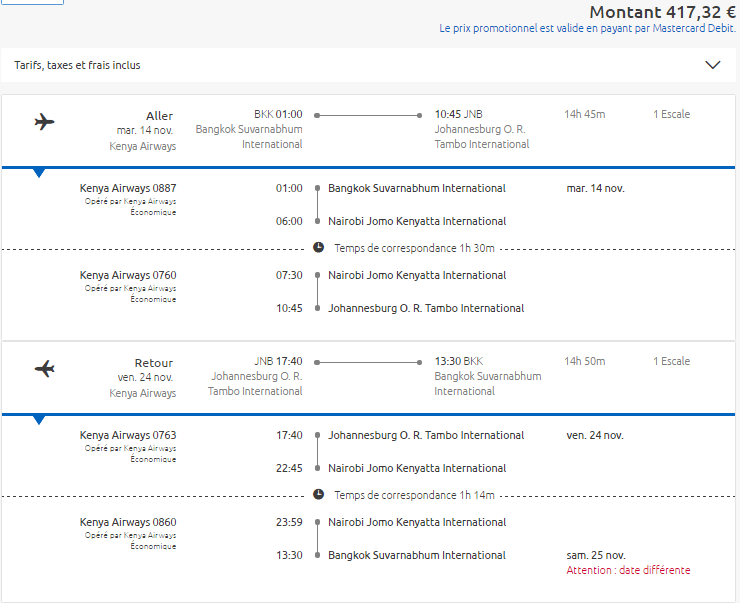Click the 14h 50m duration

pos(585,361)
